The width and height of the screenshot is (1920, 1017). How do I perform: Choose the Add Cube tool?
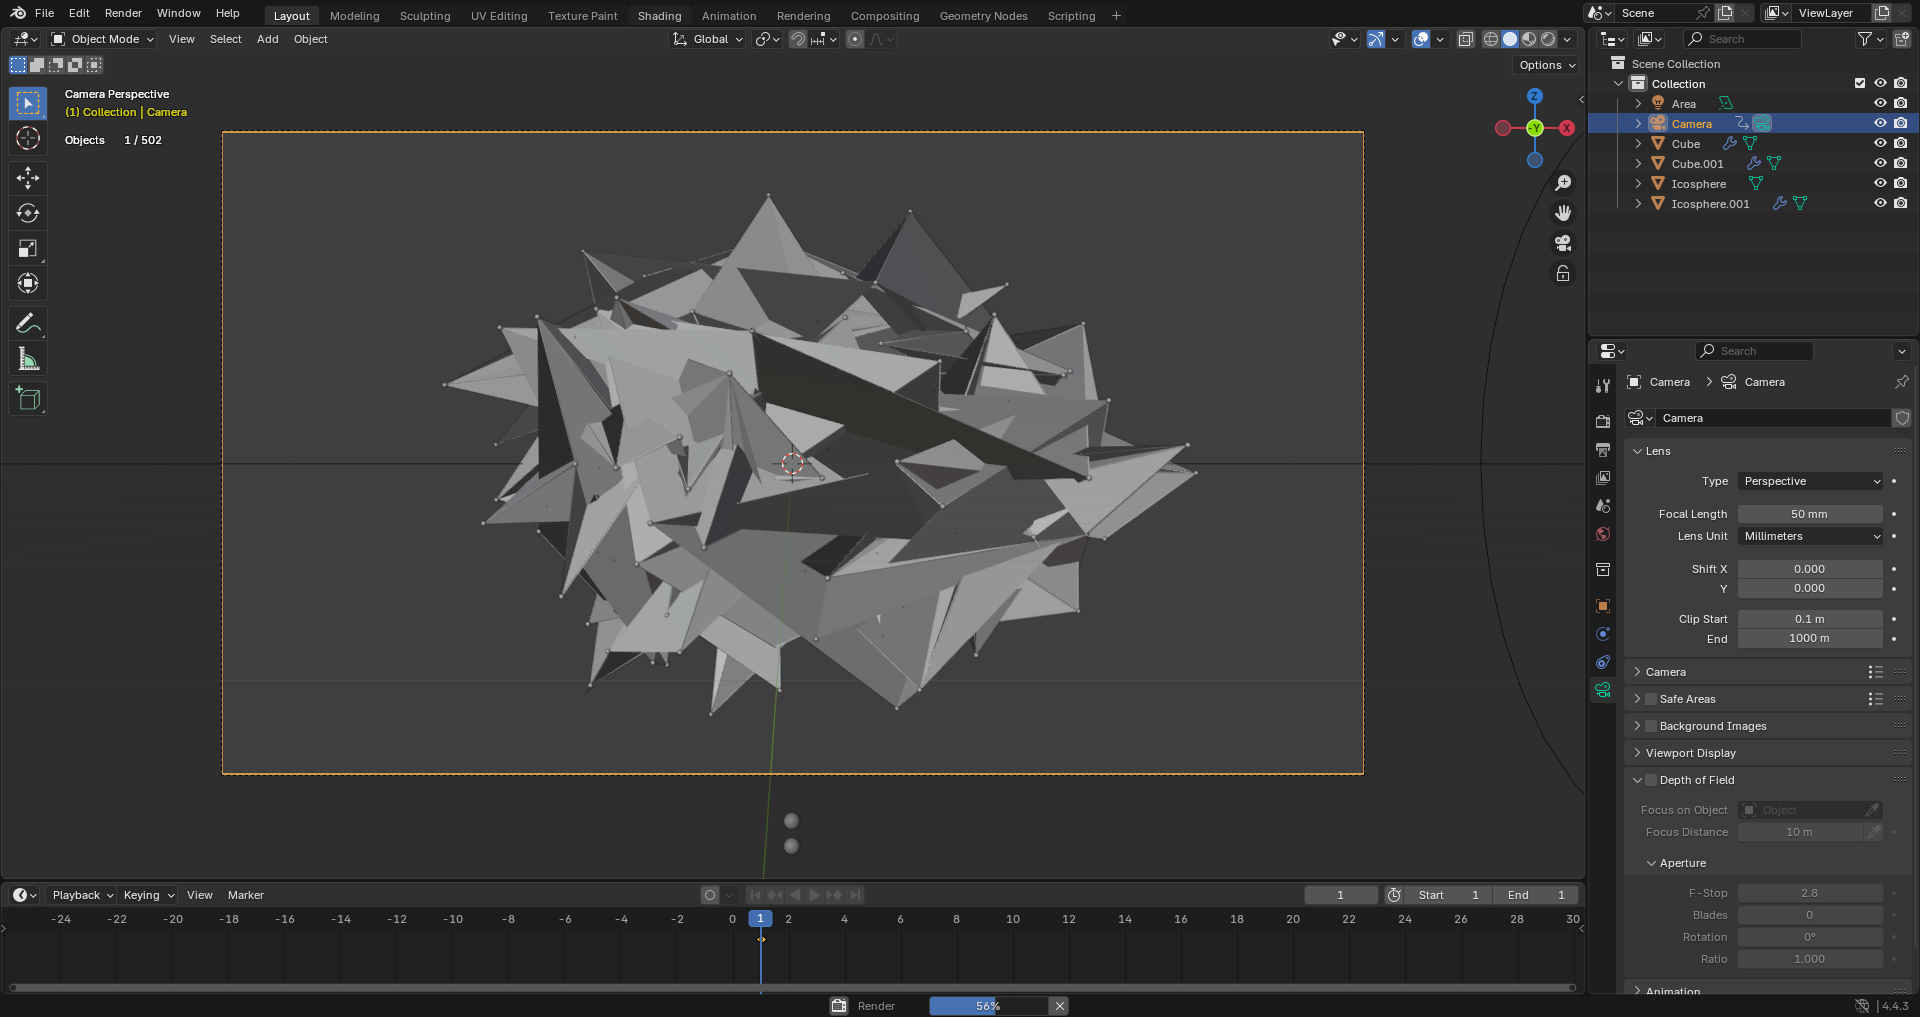[x=28, y=398]
